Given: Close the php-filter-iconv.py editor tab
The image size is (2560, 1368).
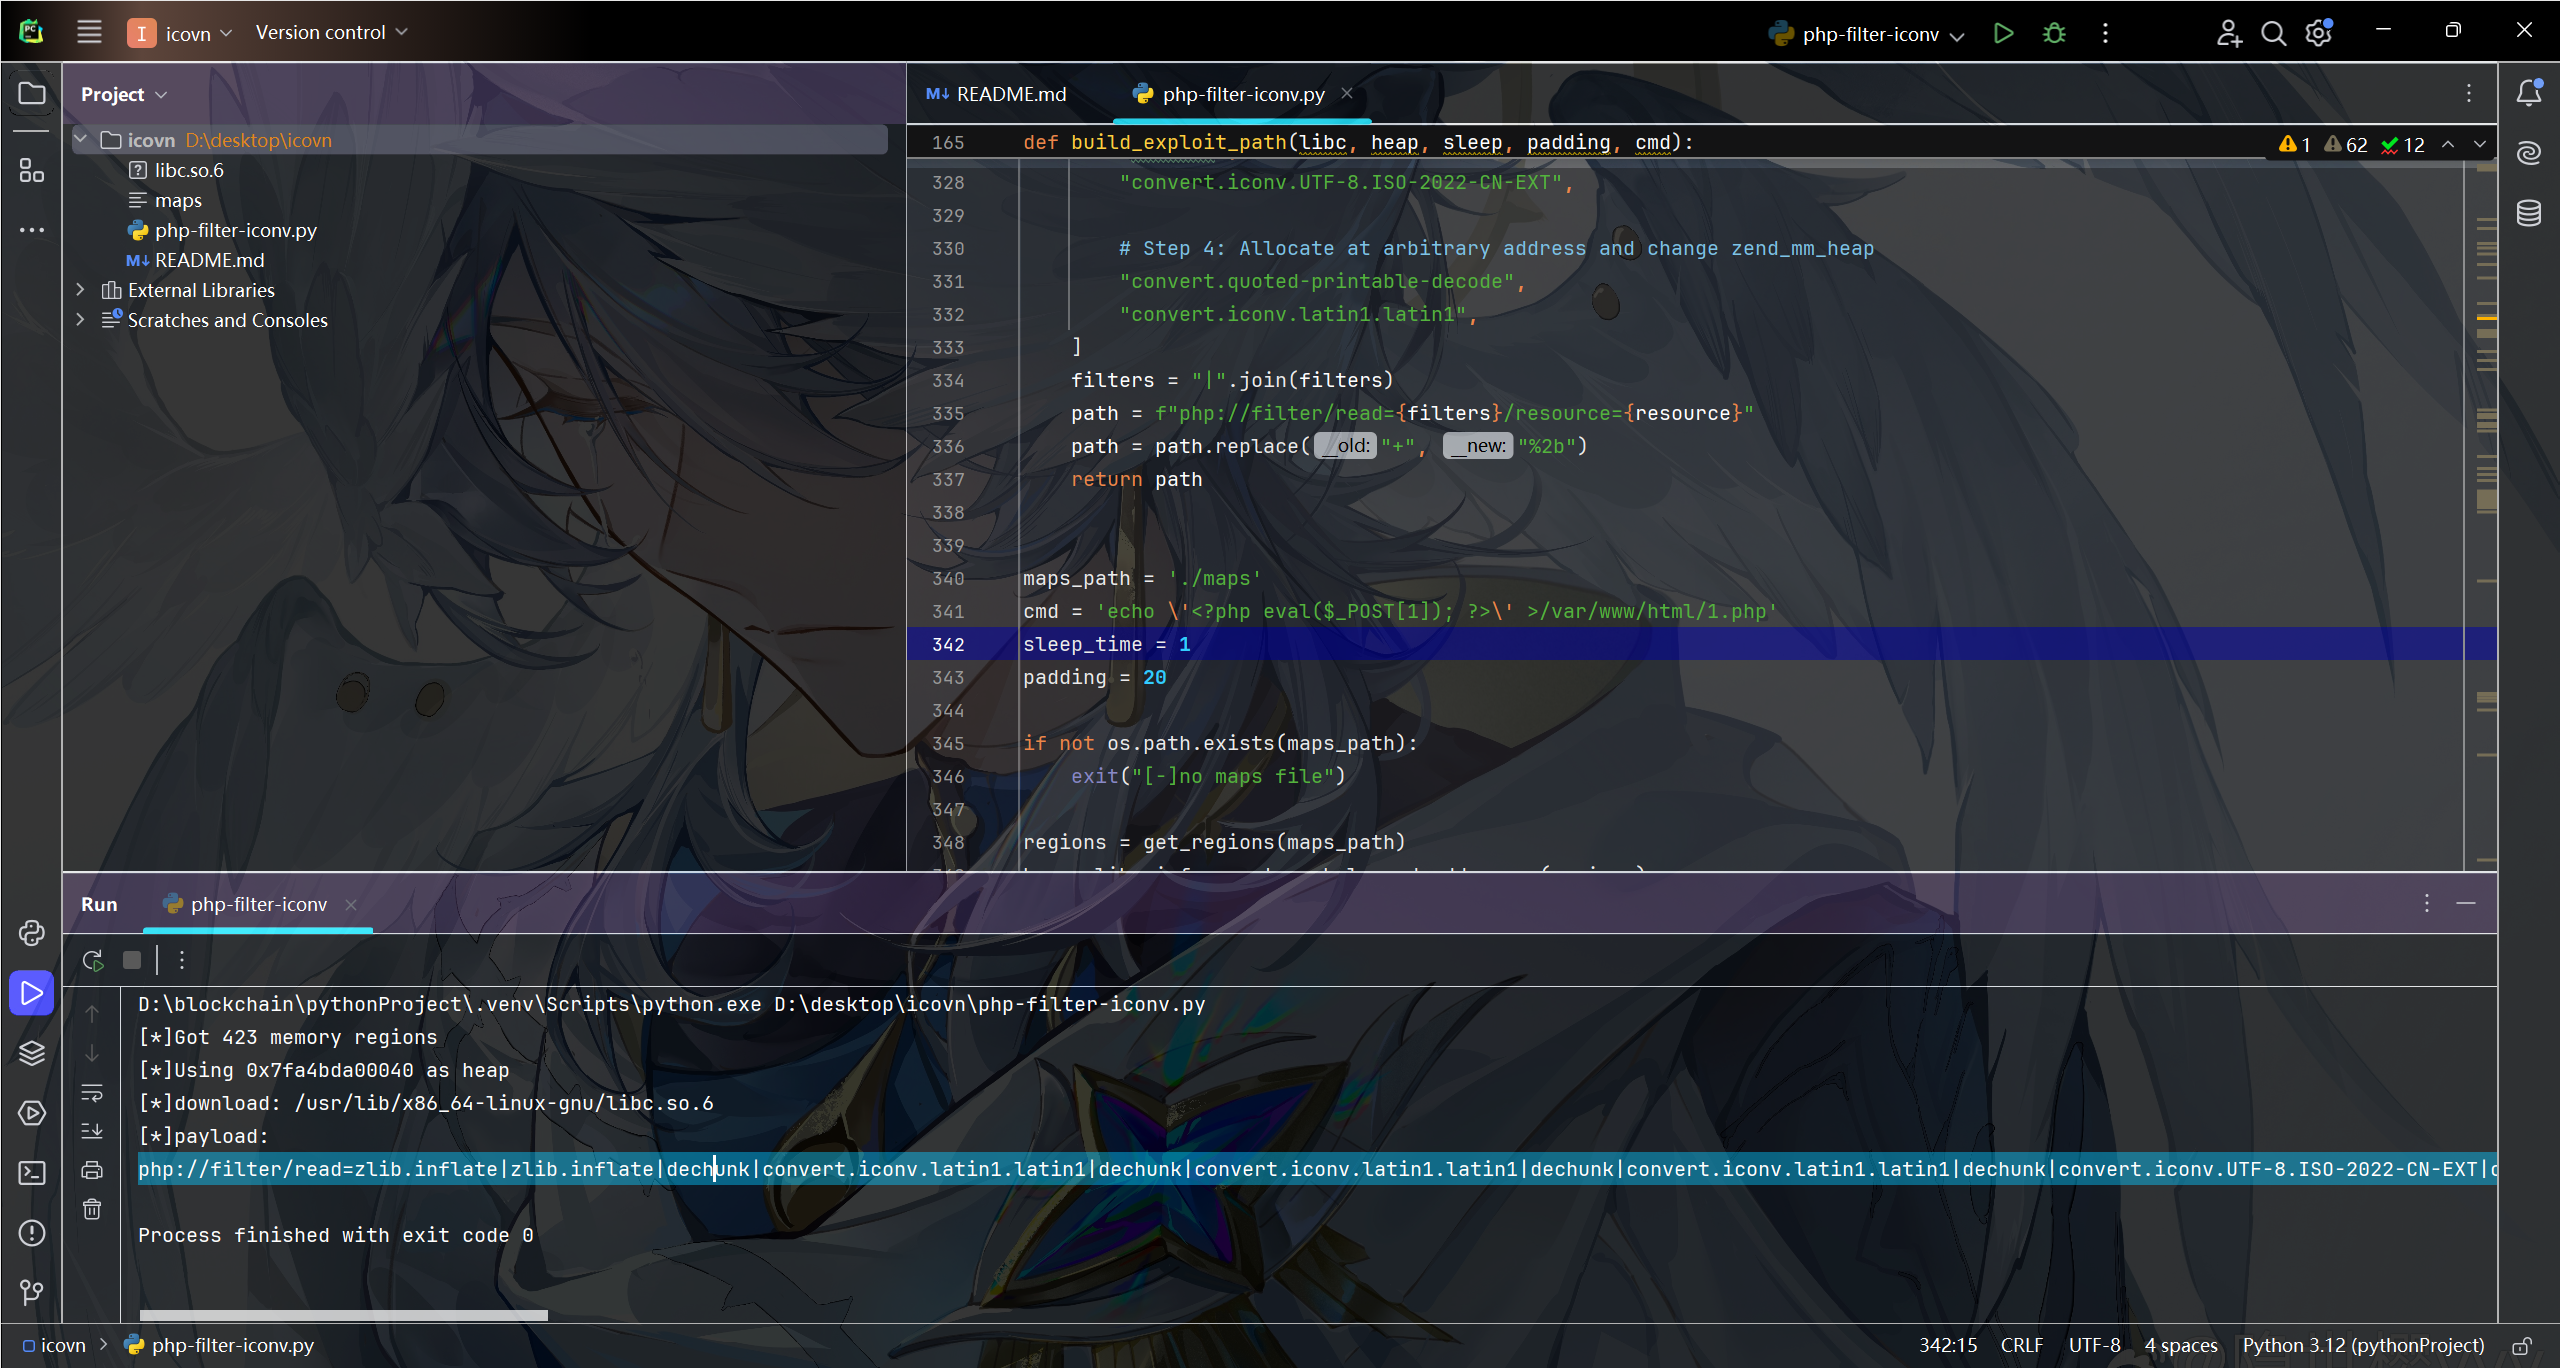Looking at the screenshot, I should point(1347,93).
